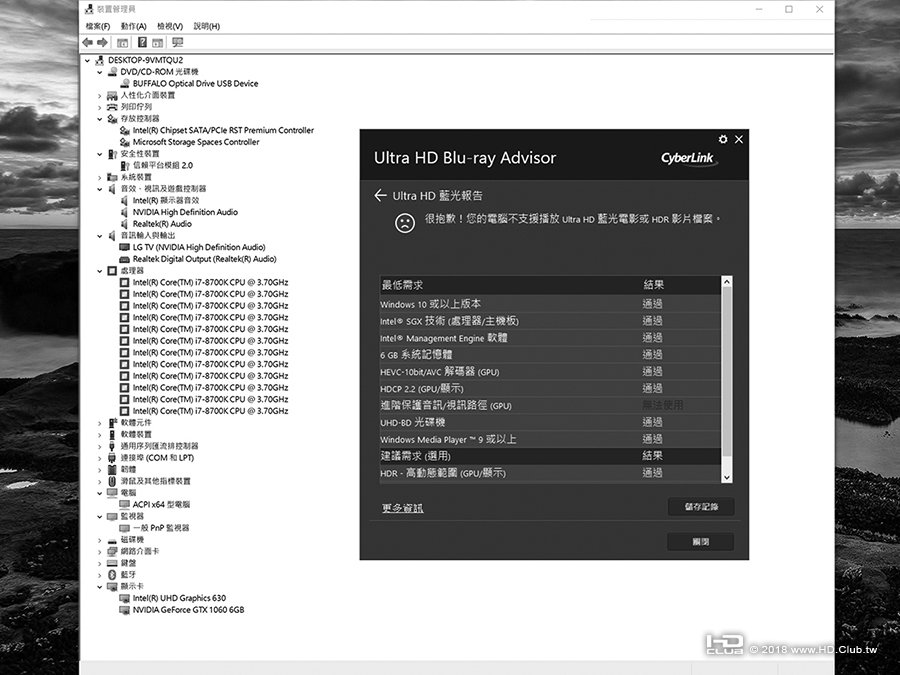Click scroll down arrow in requirements list
This screenshot has height=675, width=900.
click(727, 478)
